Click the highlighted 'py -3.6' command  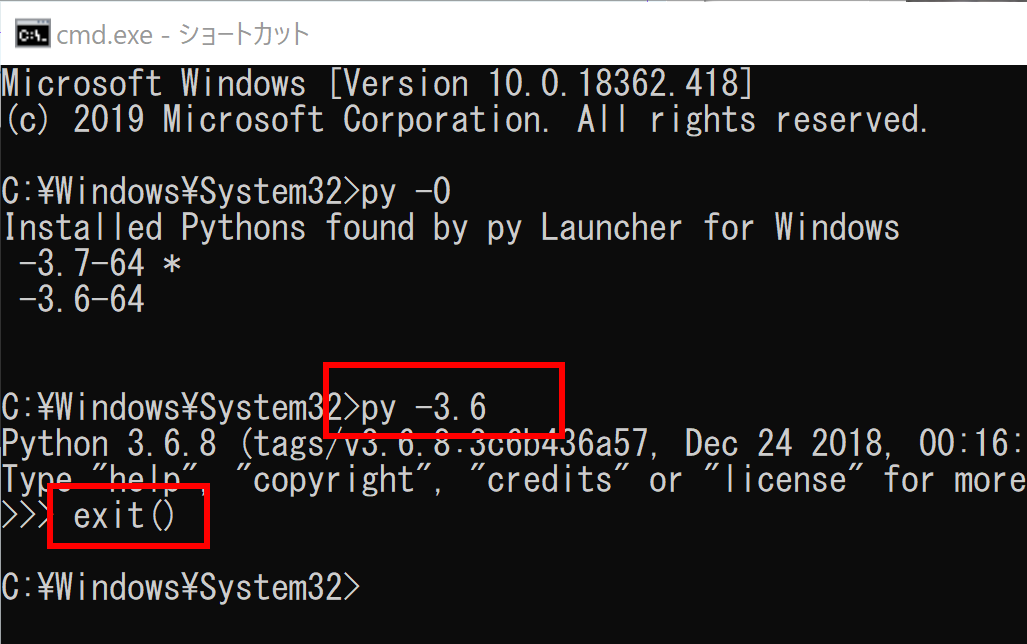[x=424, y=407]
